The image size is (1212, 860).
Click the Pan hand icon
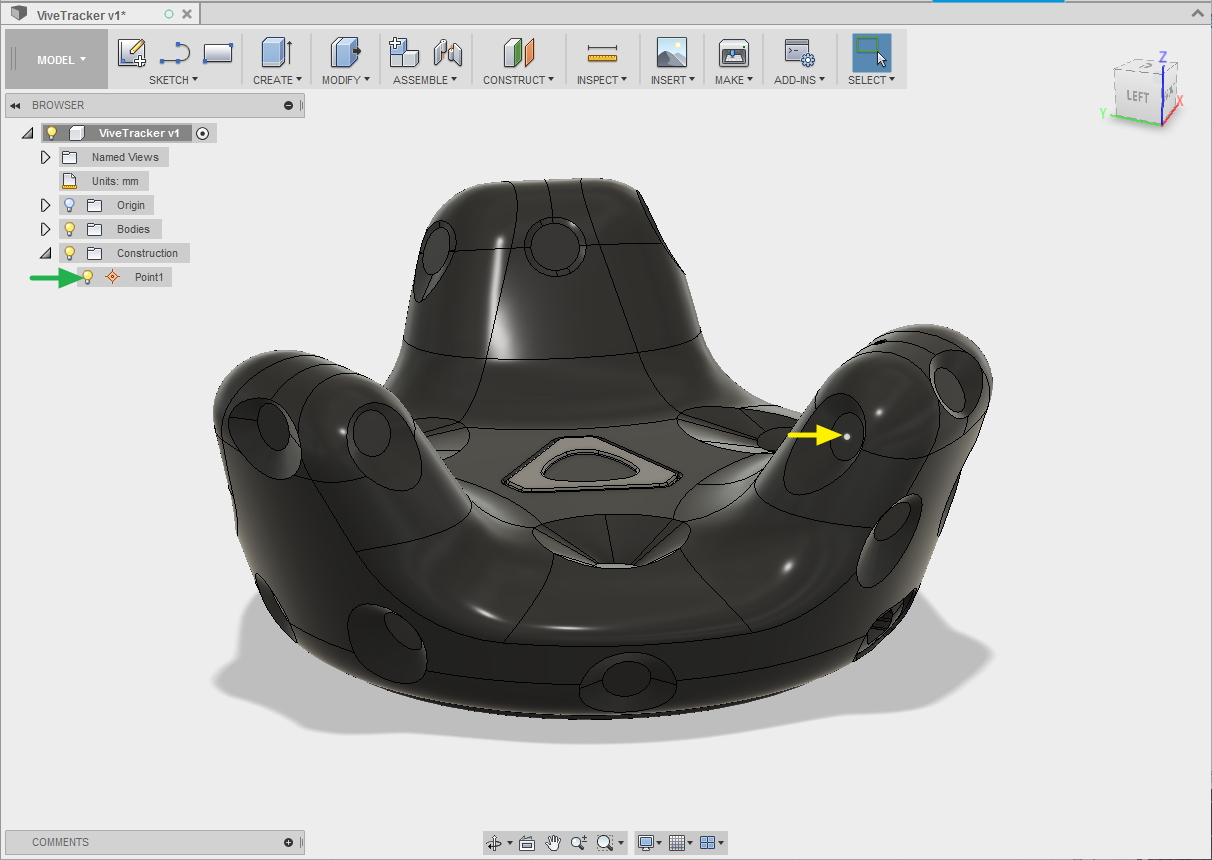(553, 843)
